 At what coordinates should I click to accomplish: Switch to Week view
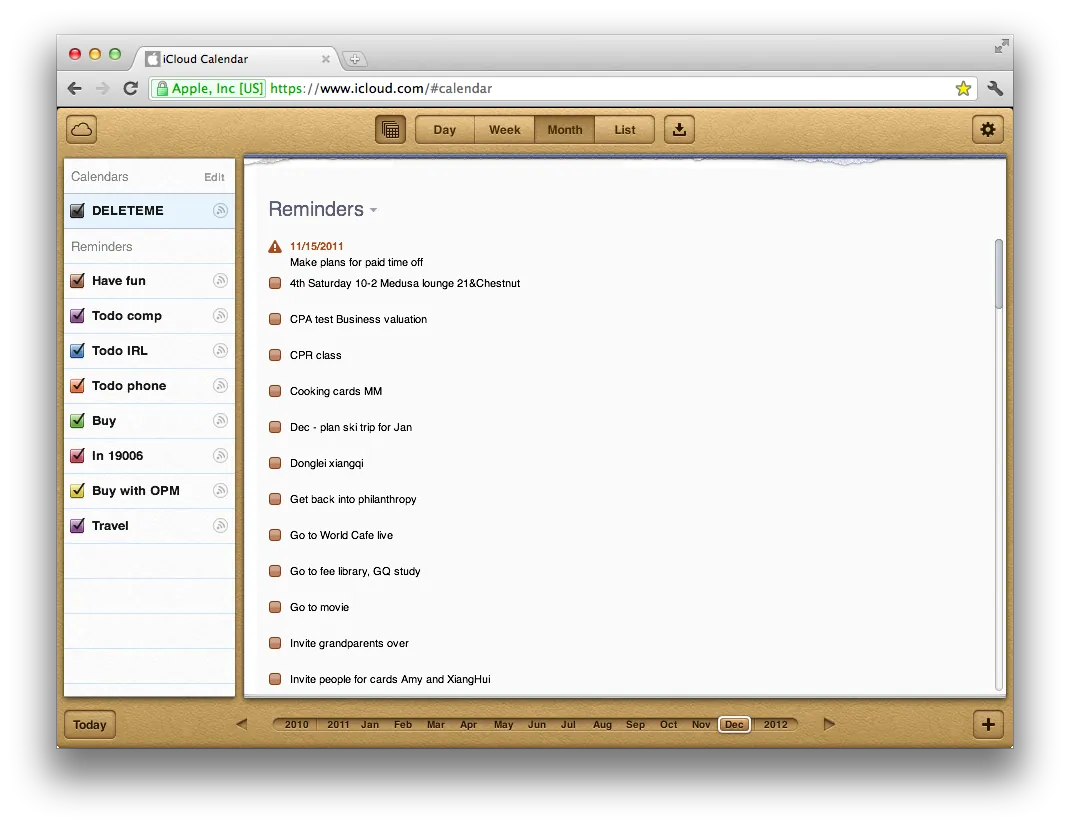(504, 130)
